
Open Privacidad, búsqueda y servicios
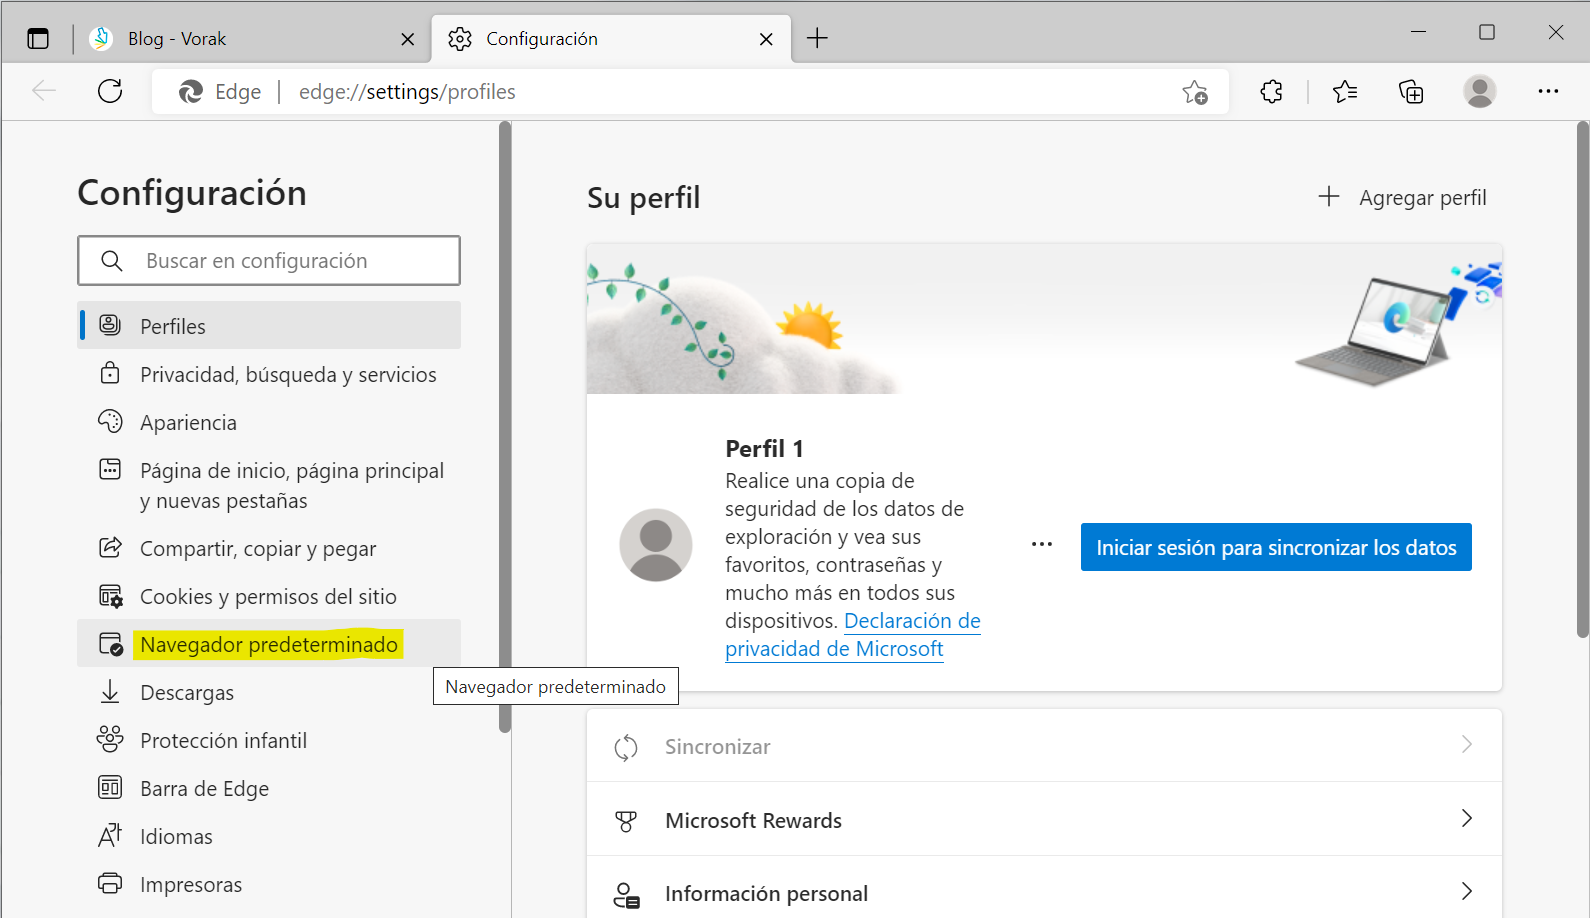tap(269, 374)
